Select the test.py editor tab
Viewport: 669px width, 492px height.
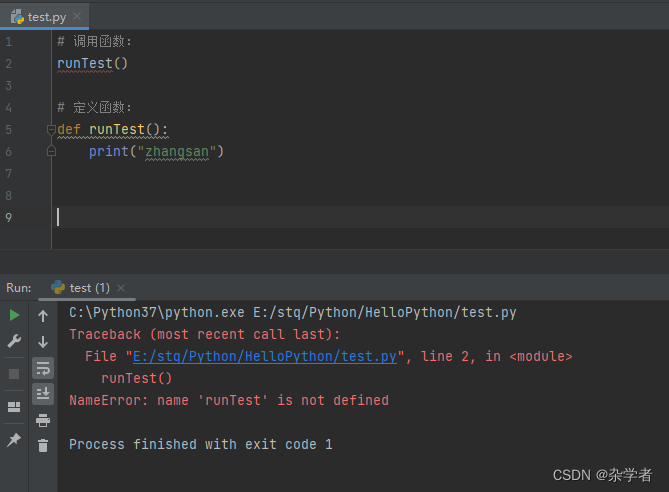pos(44,17)
